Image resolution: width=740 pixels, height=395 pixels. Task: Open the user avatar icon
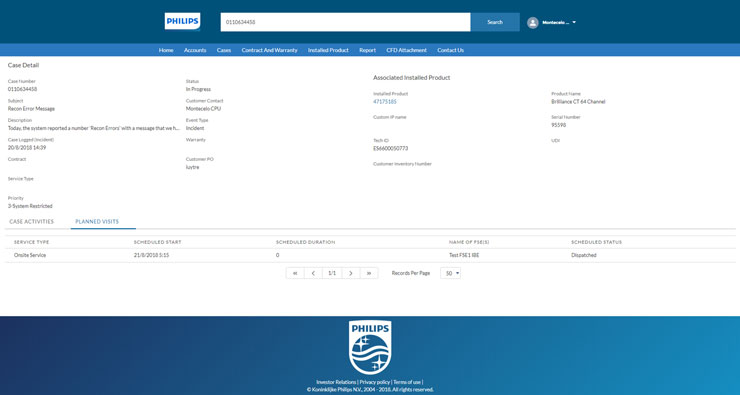[533, 23]
